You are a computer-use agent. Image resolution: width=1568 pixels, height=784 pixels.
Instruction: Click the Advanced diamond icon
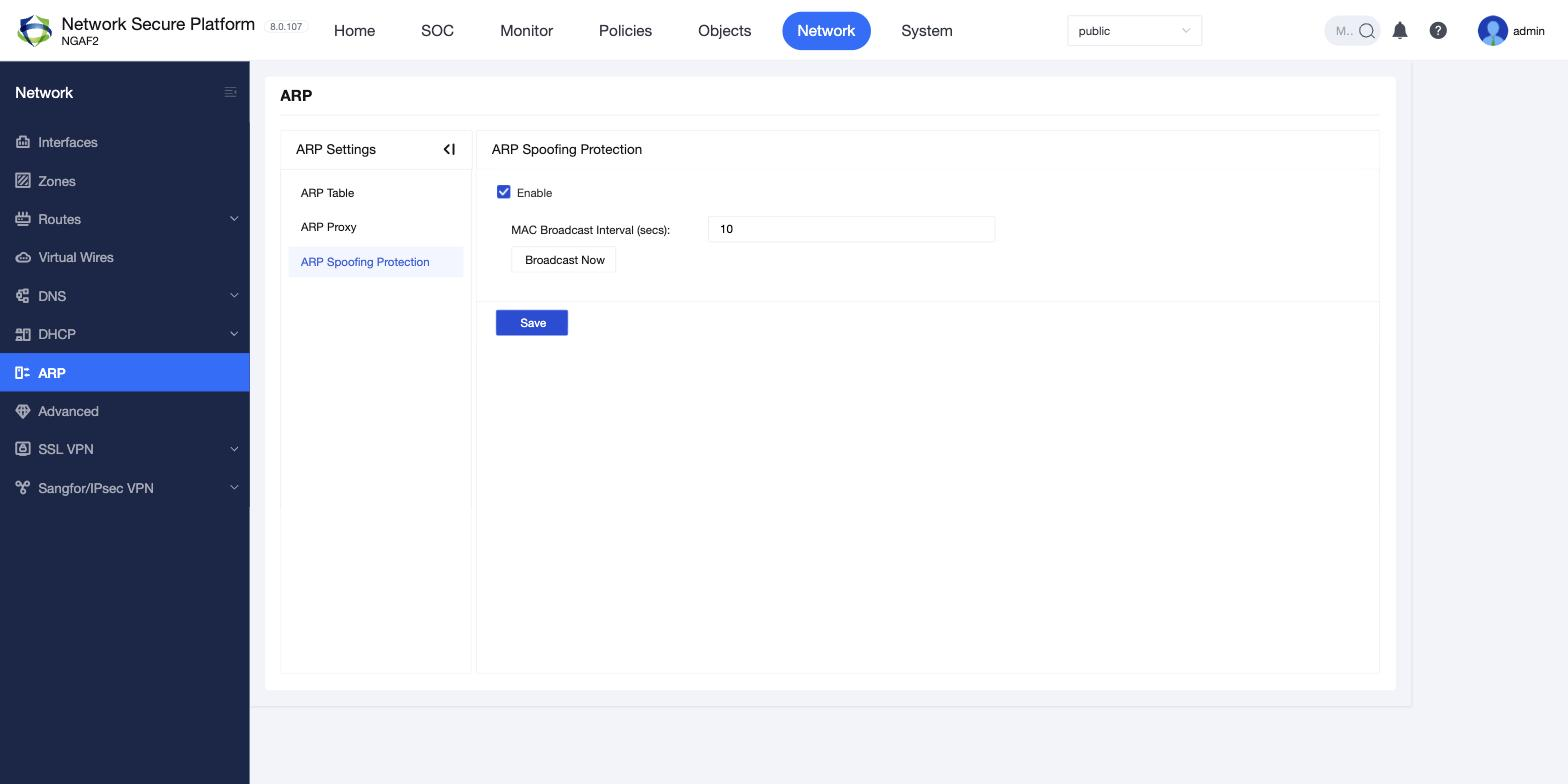[23, 411]
